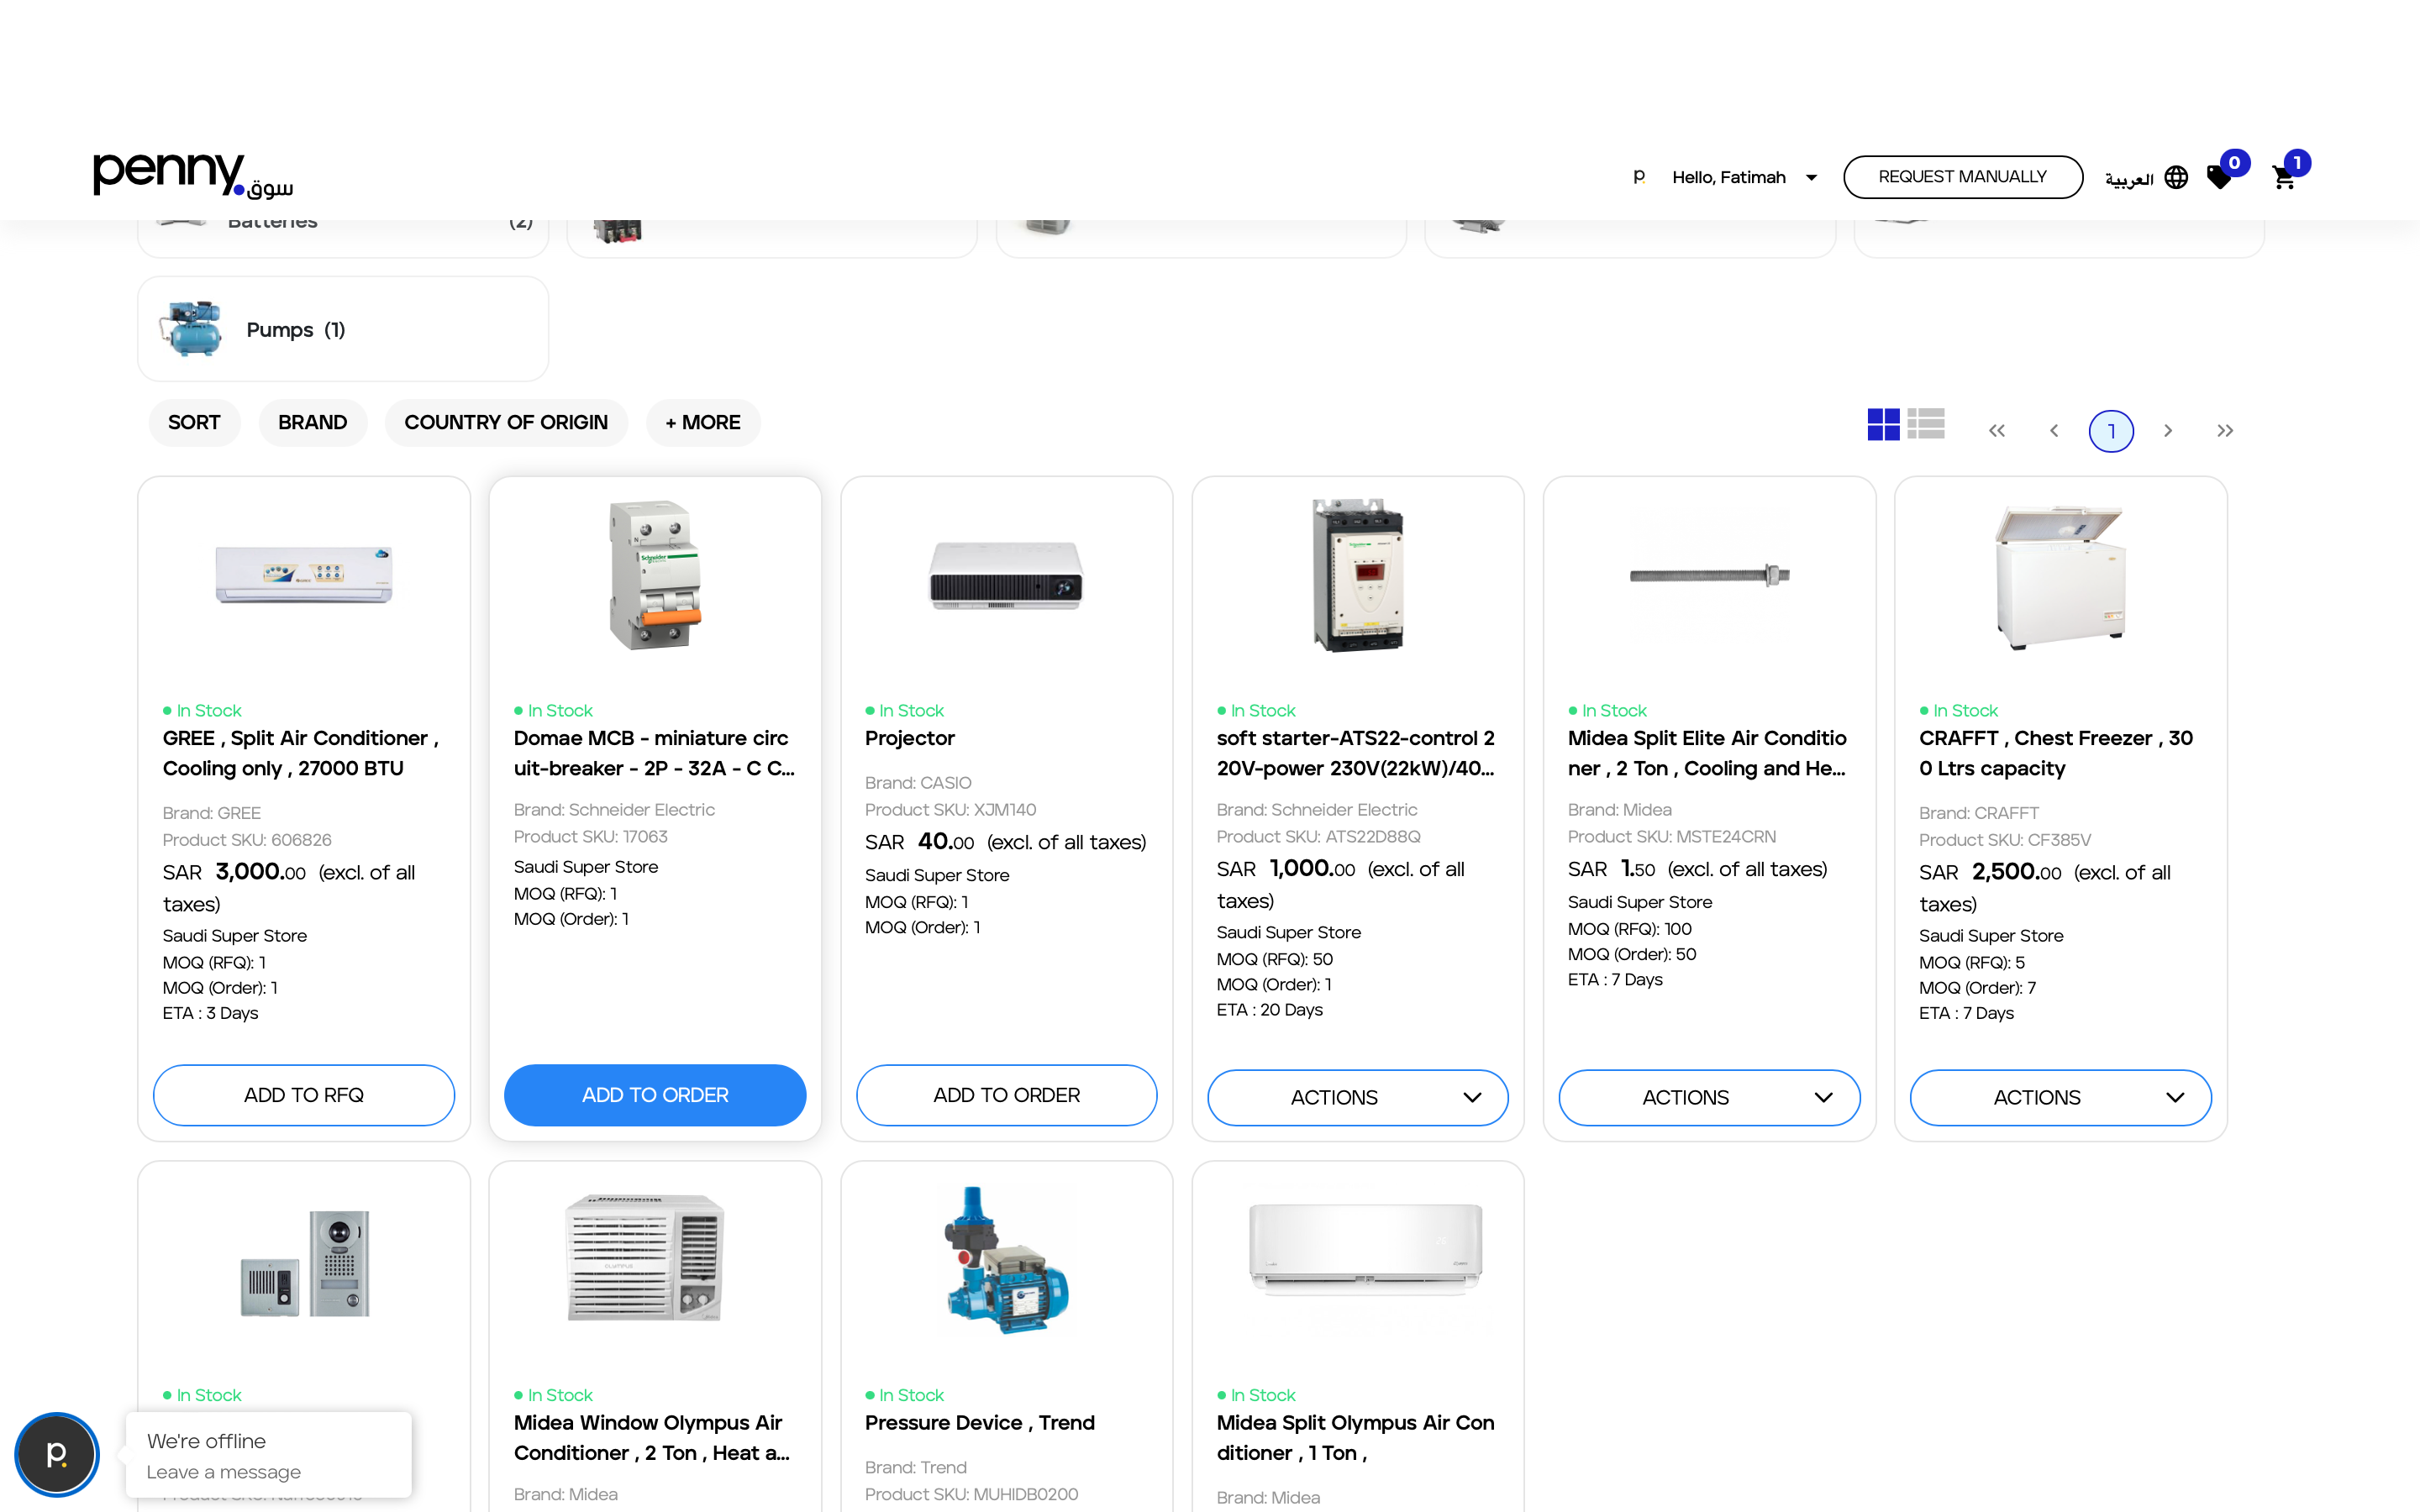
Task: Expand ACTIONS for Midea Split Elite
Action: [x=1709, y=1097]
